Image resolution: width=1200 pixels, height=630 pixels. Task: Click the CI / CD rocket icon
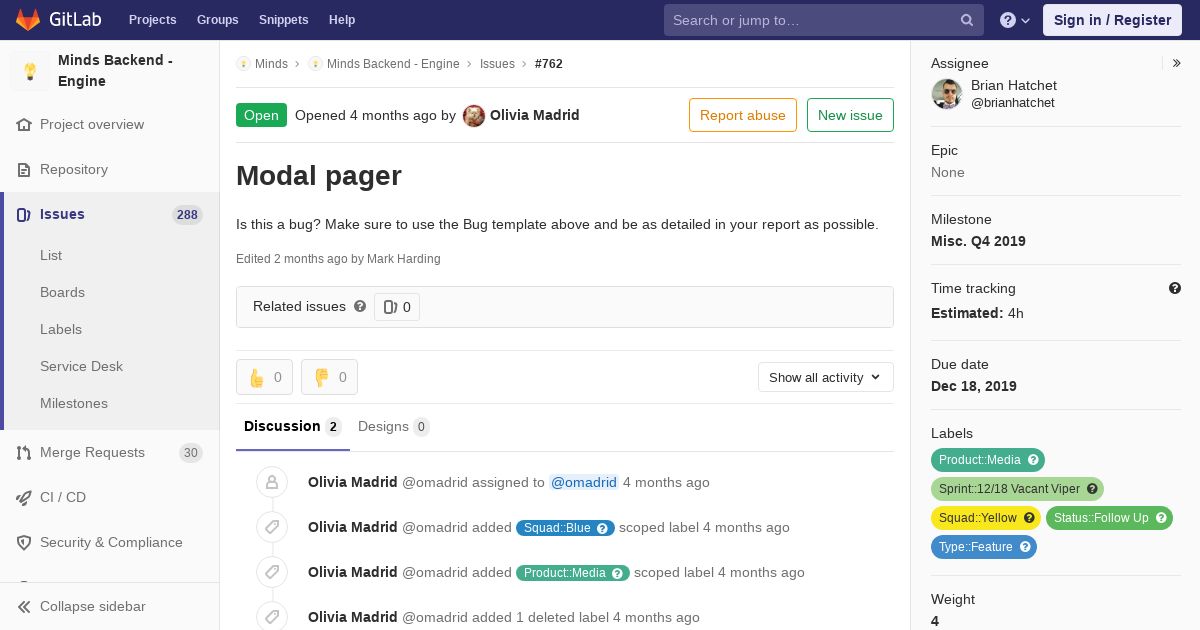click(24, 498)
